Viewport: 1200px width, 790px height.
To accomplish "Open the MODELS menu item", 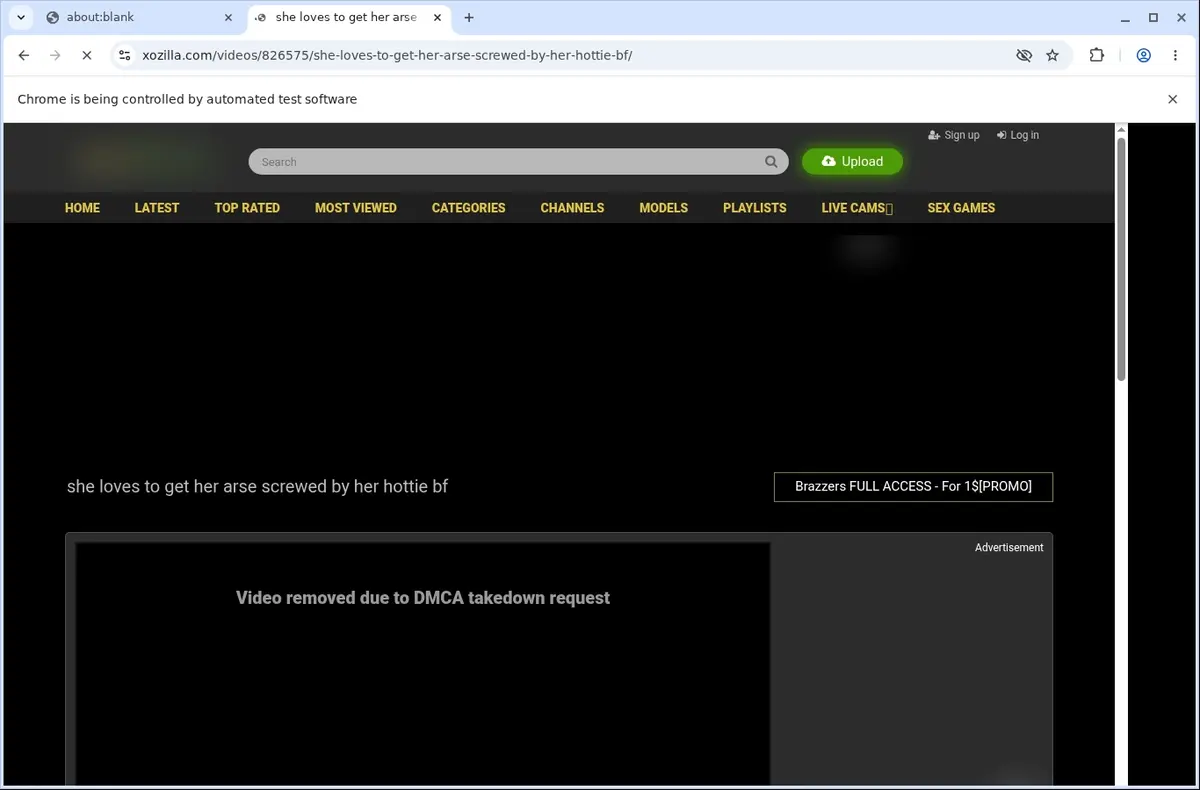I will (664, 208).
